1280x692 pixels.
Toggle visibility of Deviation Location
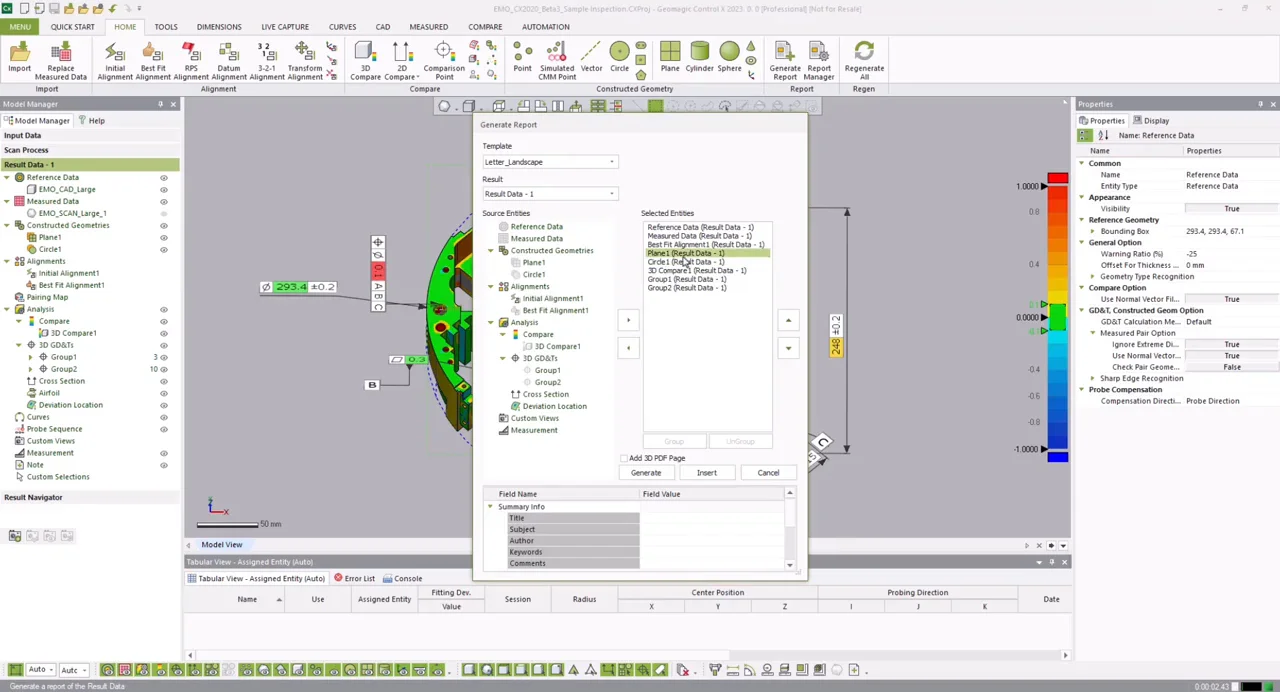pyautogui.click(x=164, y=405)
